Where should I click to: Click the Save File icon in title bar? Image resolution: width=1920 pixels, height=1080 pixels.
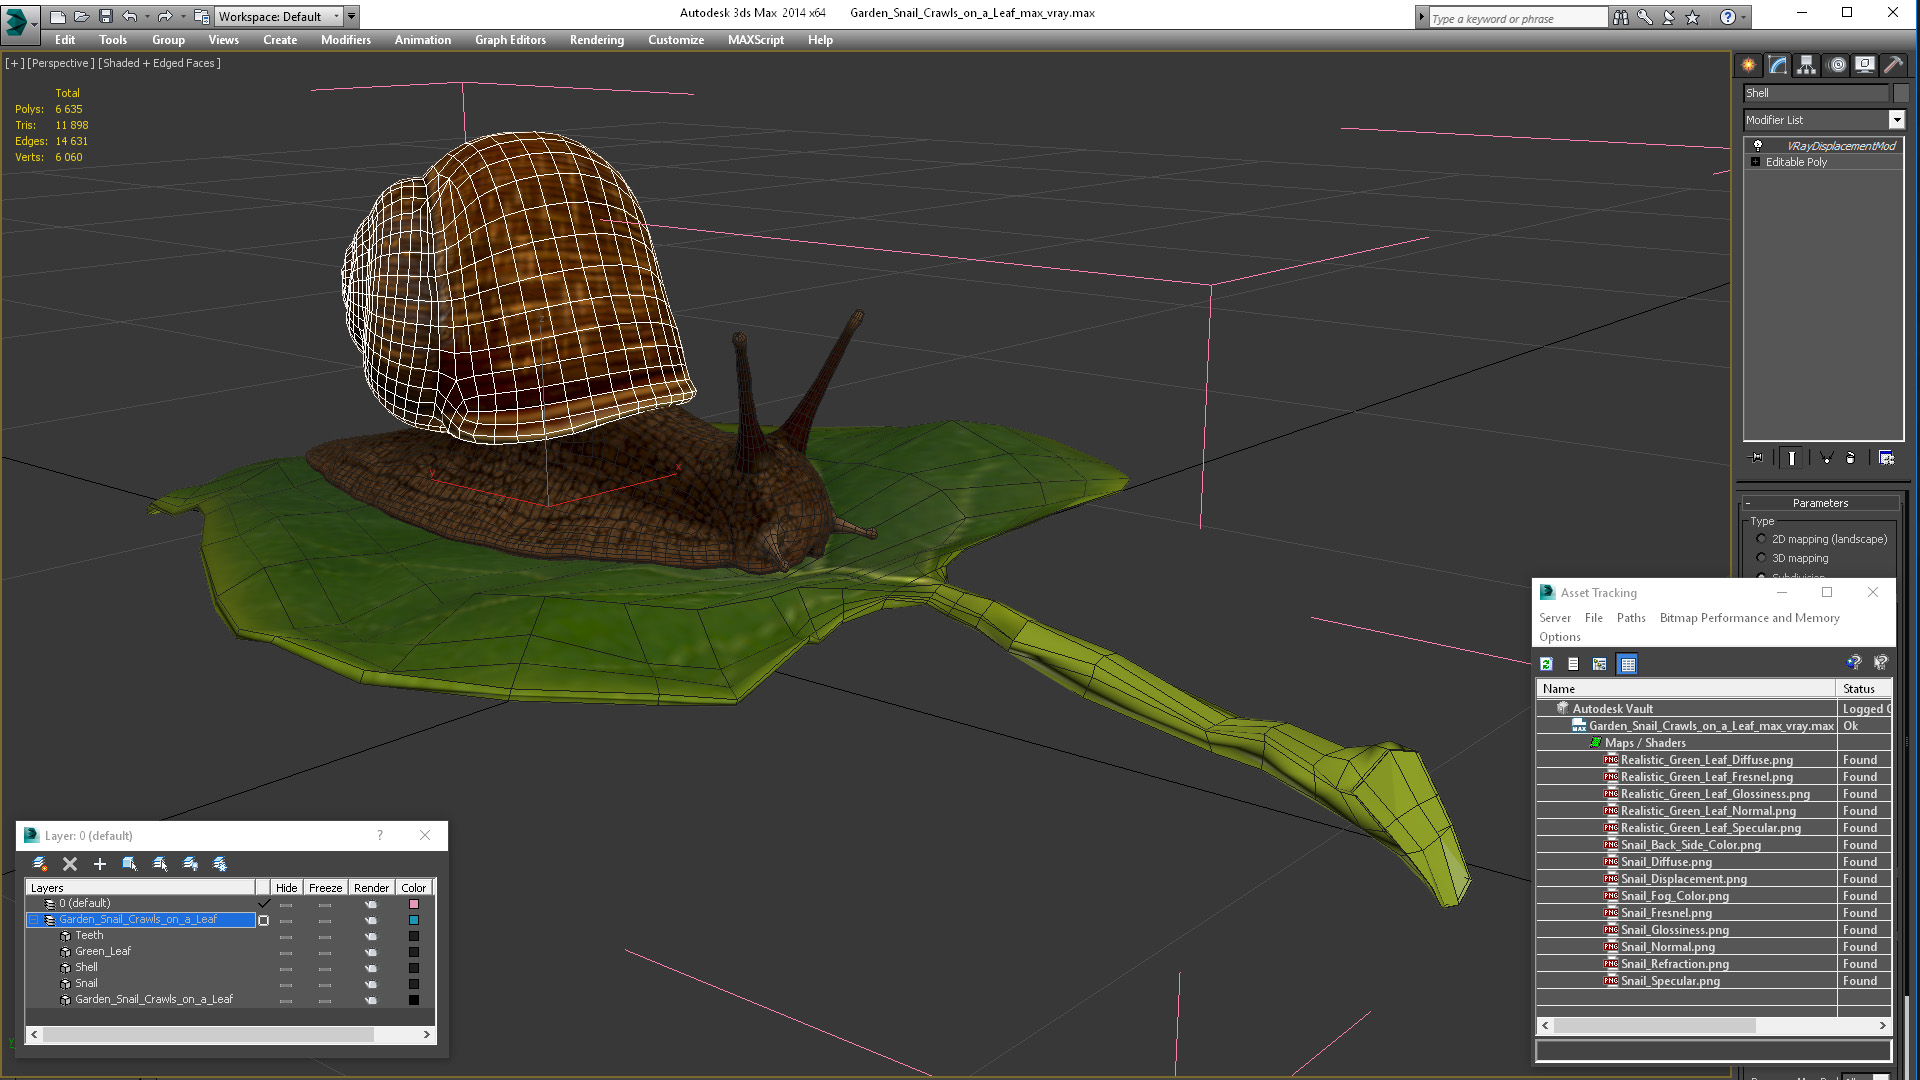coord(106,16)
